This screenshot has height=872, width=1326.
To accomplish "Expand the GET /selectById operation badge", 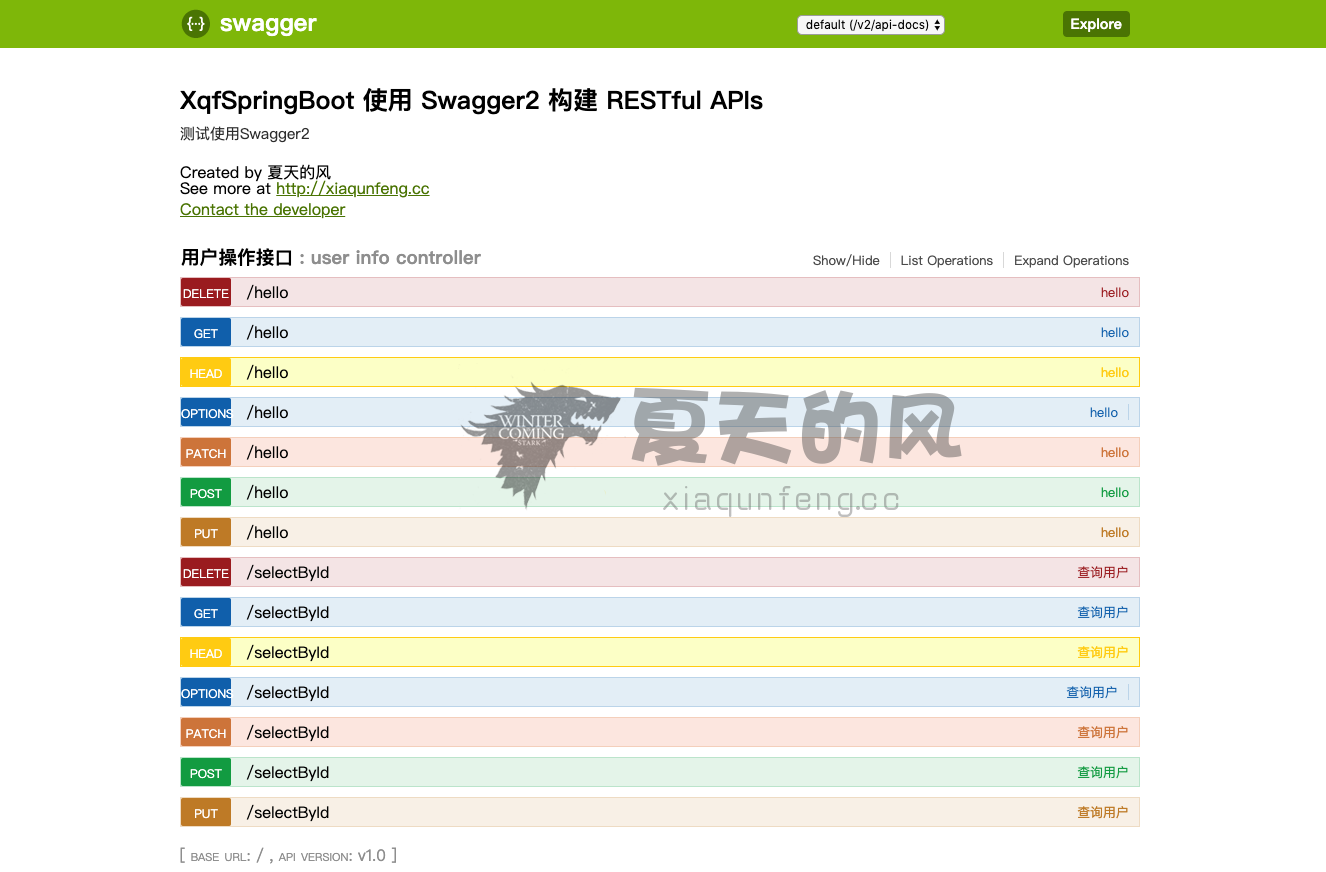I will [x=206, y=613].
